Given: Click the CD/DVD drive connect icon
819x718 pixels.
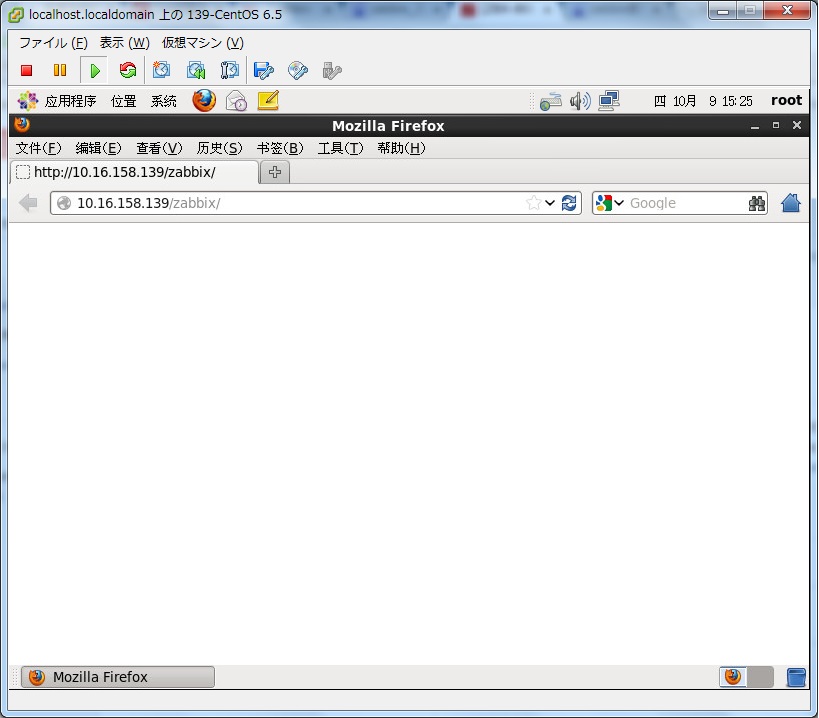Looking at the screenshot, I should click(298, 70).
